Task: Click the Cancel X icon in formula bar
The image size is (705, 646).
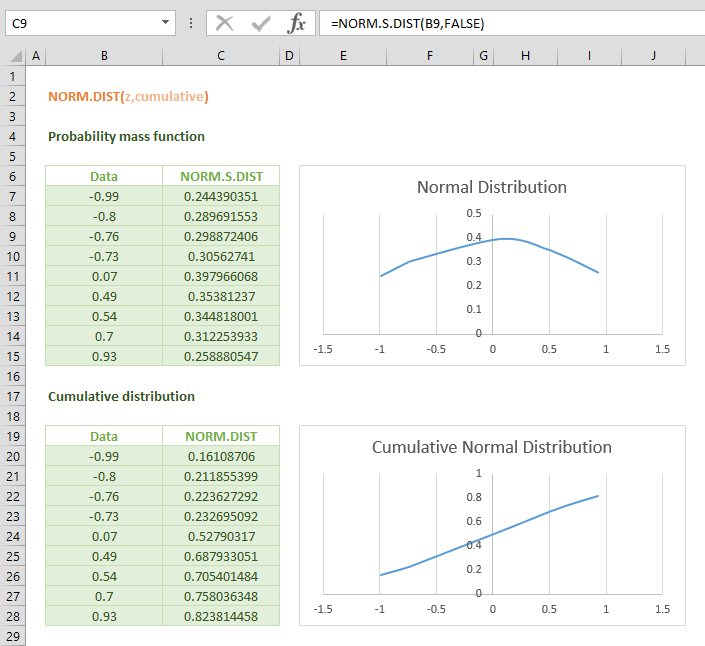Action: [225, 23]
